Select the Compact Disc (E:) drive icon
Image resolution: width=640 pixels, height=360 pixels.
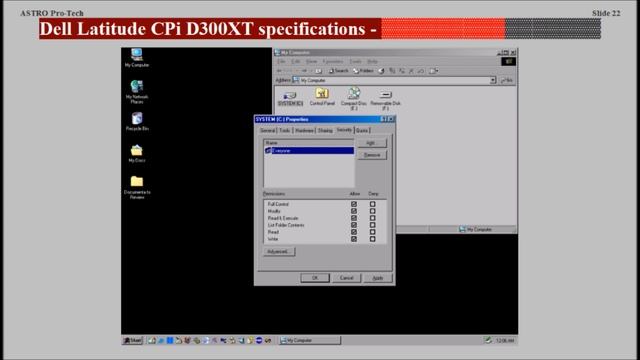(353, 98)
